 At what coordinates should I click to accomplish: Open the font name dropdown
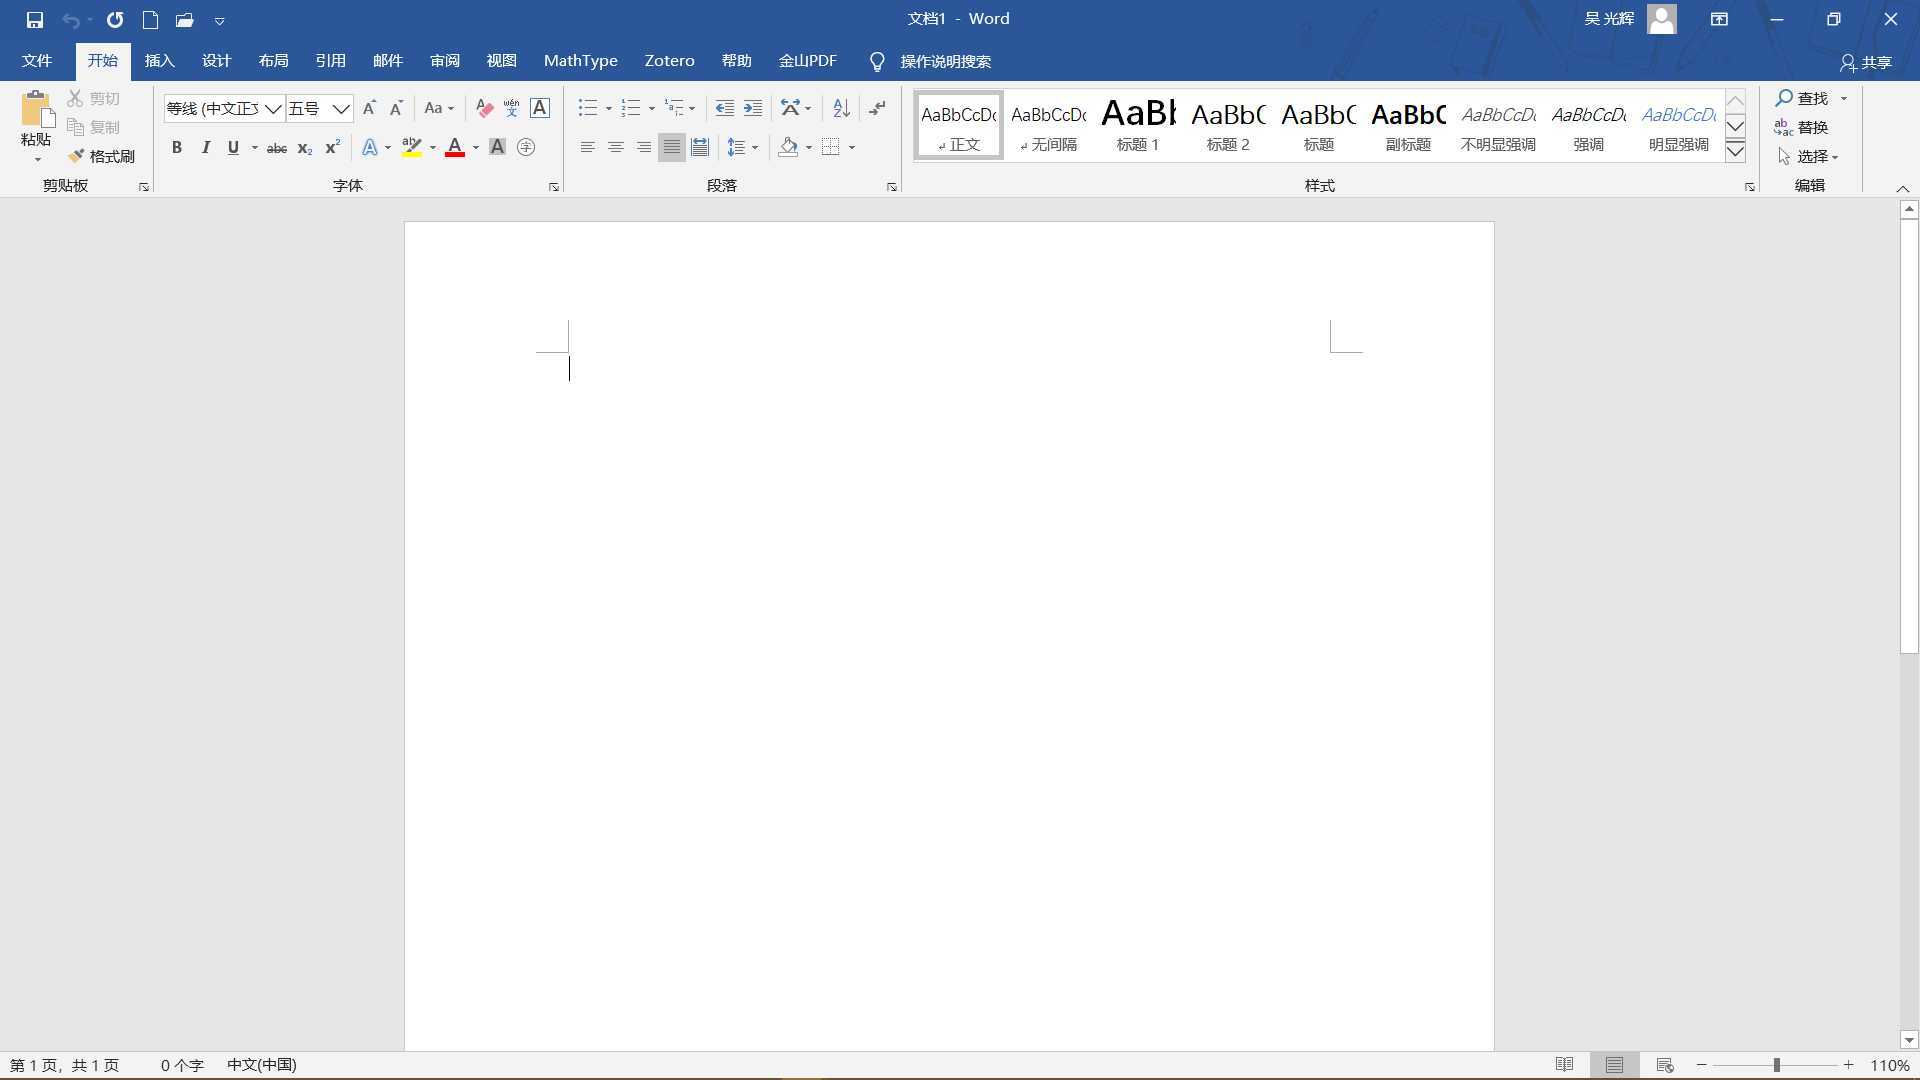click(x=273, y=108)
